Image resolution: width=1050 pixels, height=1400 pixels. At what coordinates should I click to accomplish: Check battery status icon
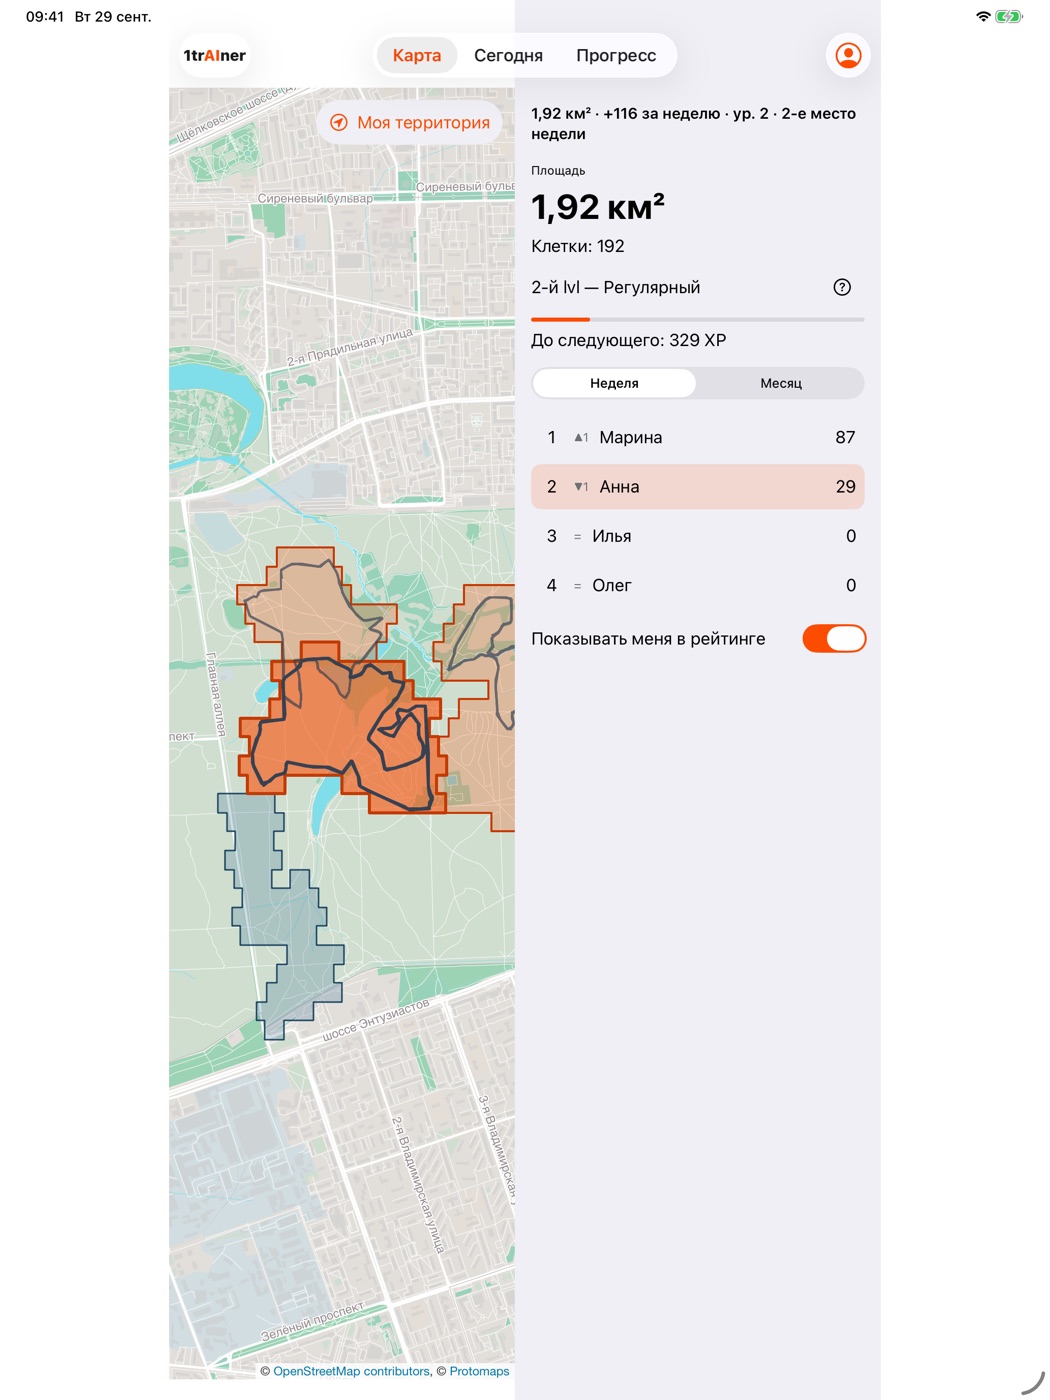1009,16
